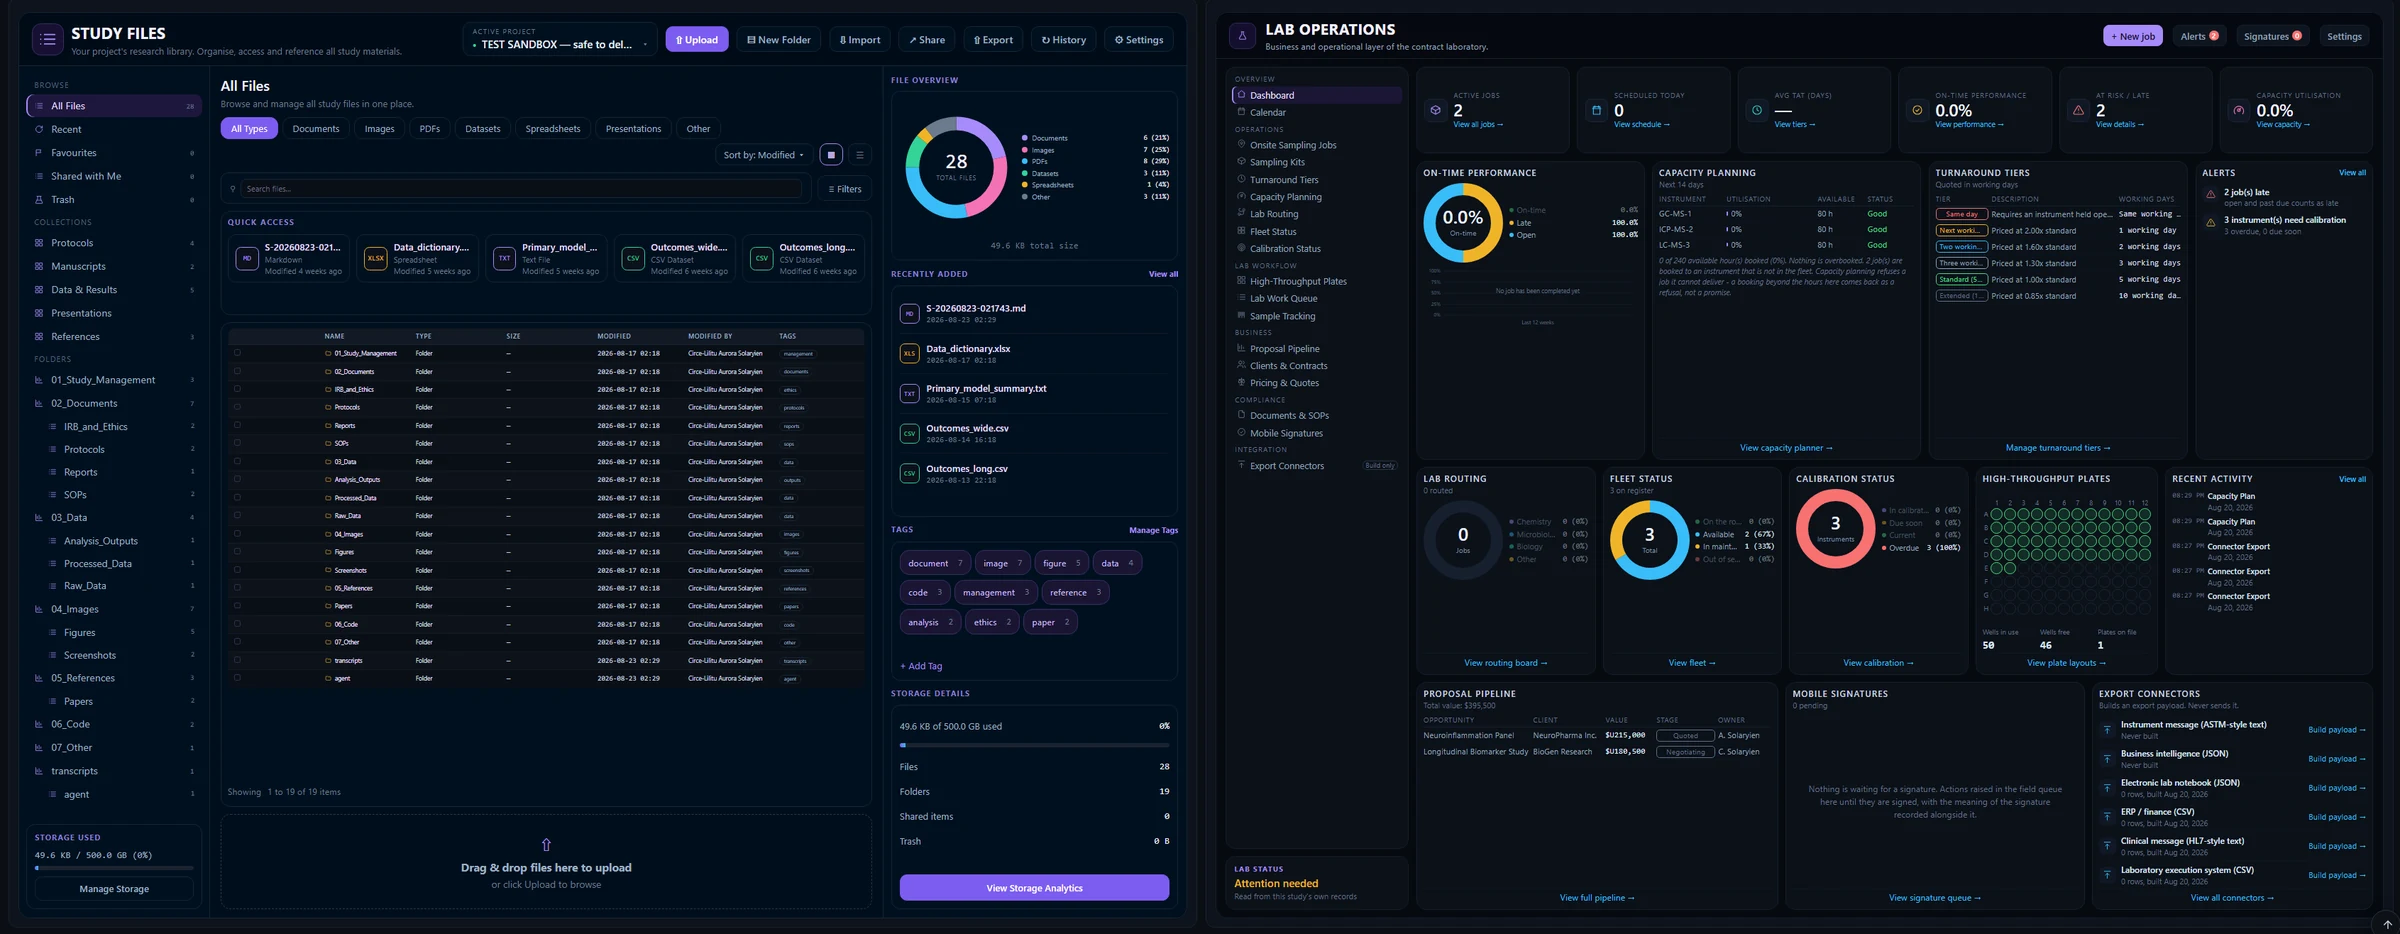Switch to grid view icon in All Files
The height and width of the screenshot is (934, 2400).
click(x=831, y=155)
